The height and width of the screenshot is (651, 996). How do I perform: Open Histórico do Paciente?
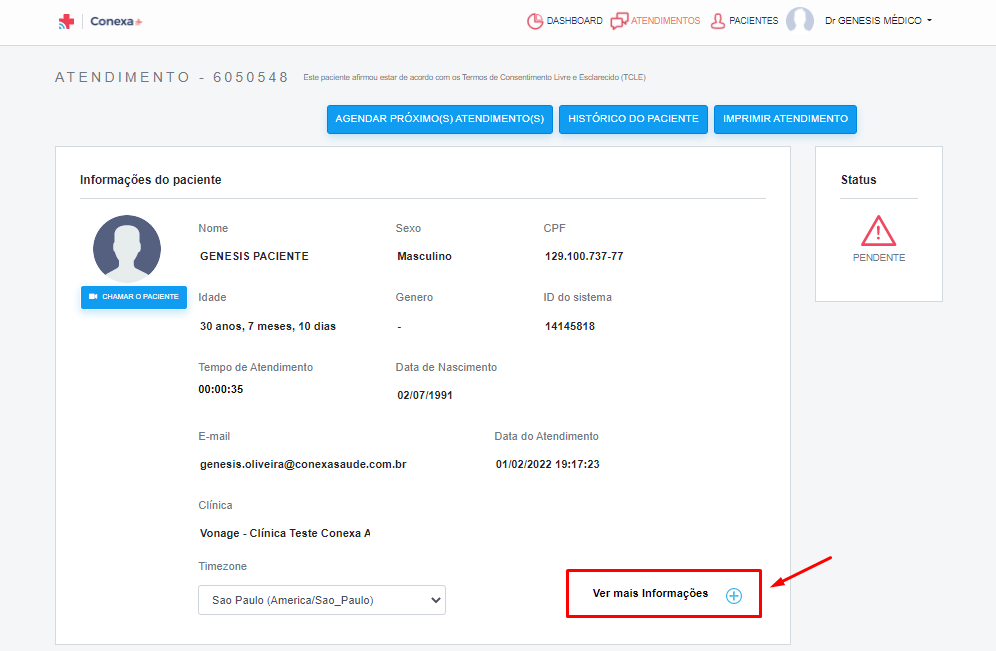(633, 119)
